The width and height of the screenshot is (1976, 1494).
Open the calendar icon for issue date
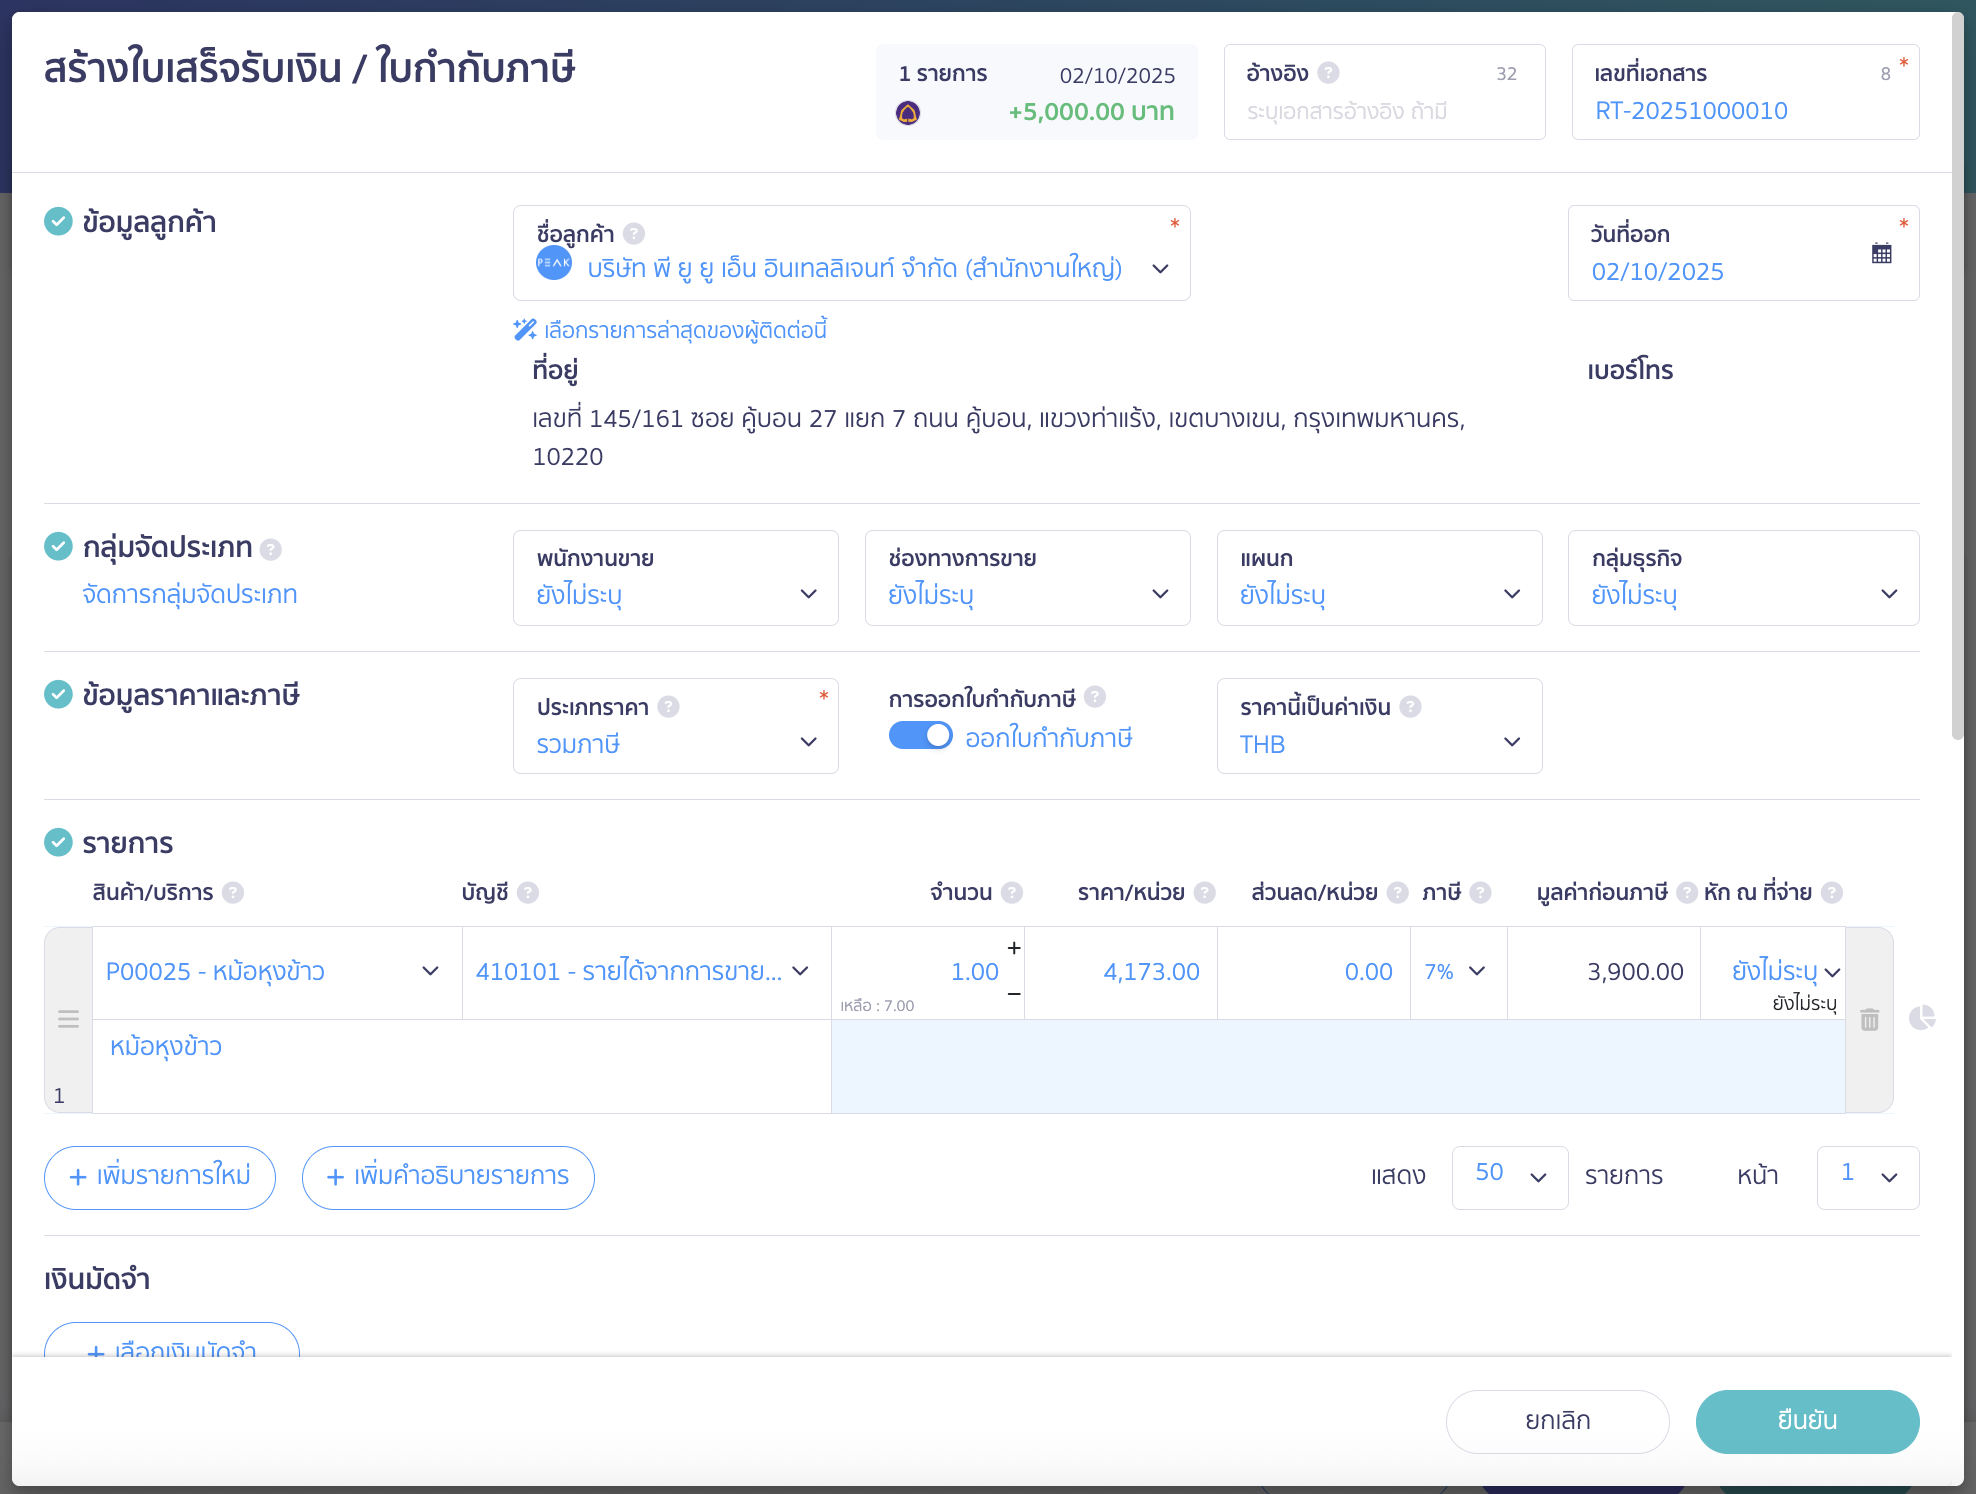[1881, 253]
